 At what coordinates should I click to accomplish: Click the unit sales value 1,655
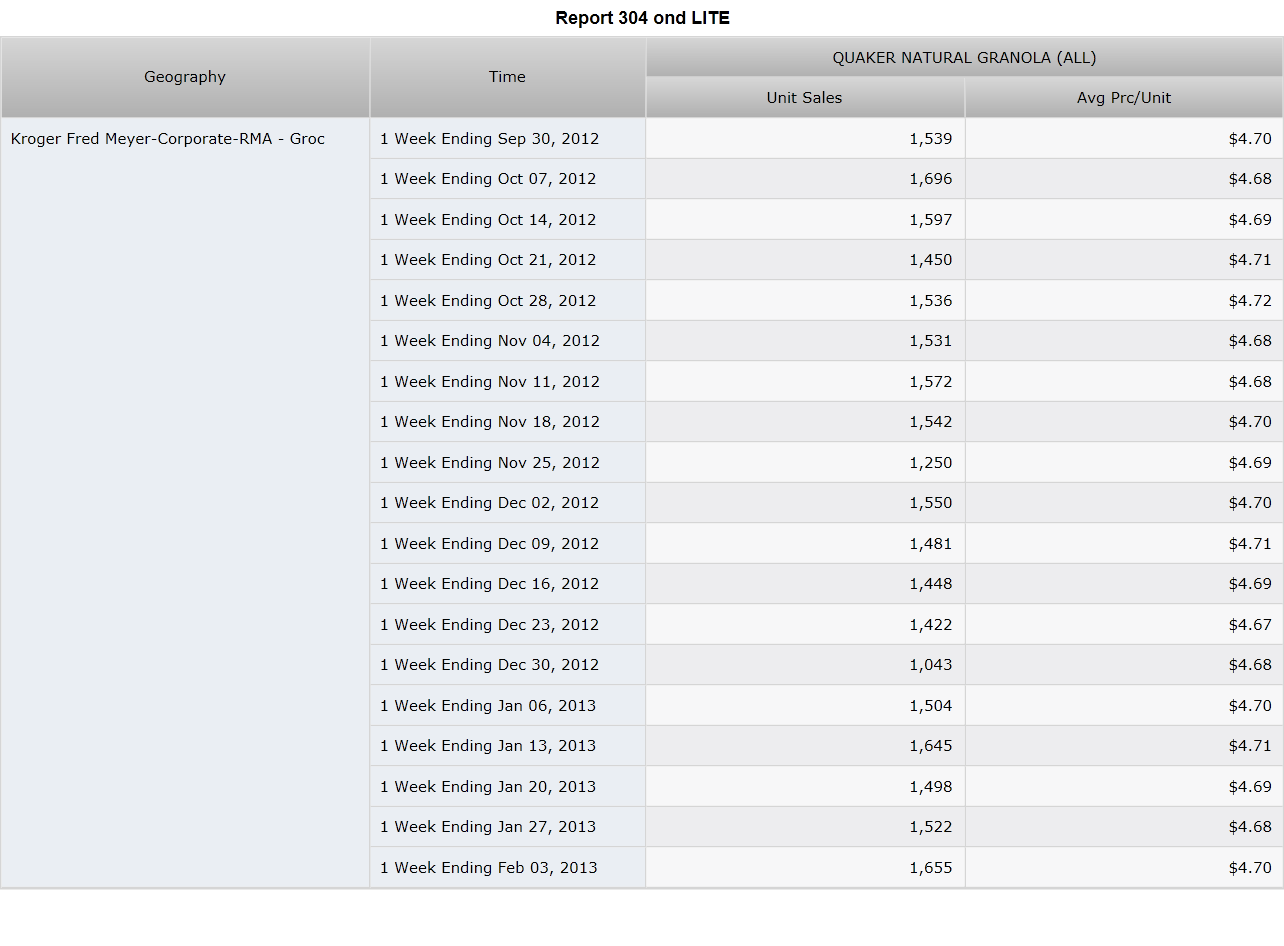pyautogui.click(x=931, y=868)
